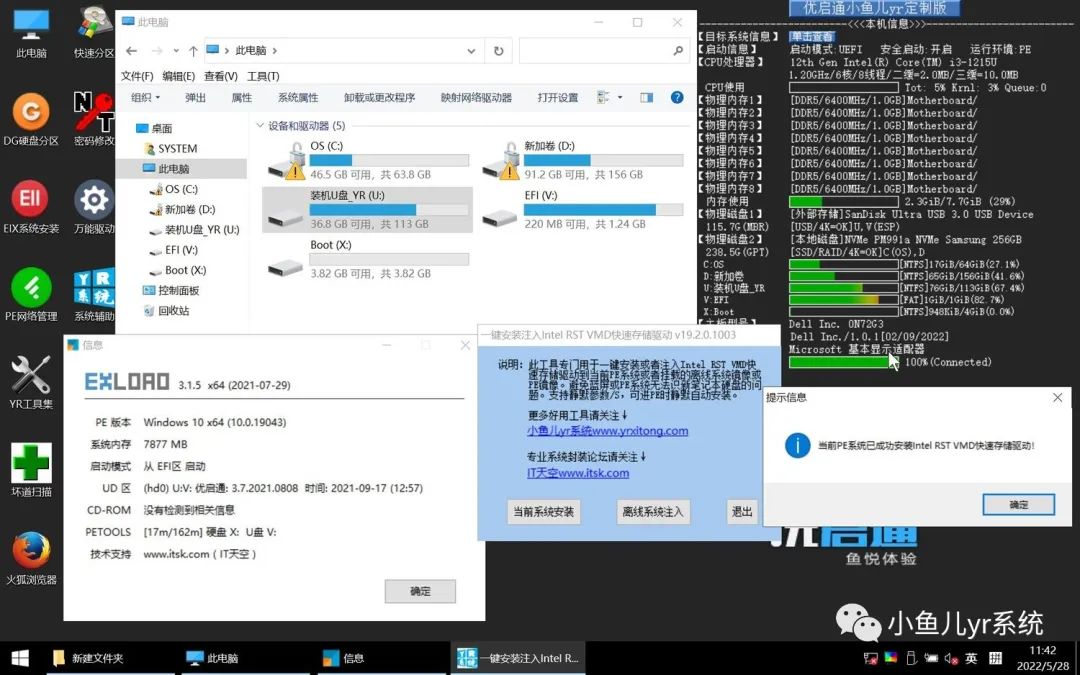Open 文件(F) menu in Explorer
The width and height of the screenshot is (1080, 675).
tap(136, 76)
